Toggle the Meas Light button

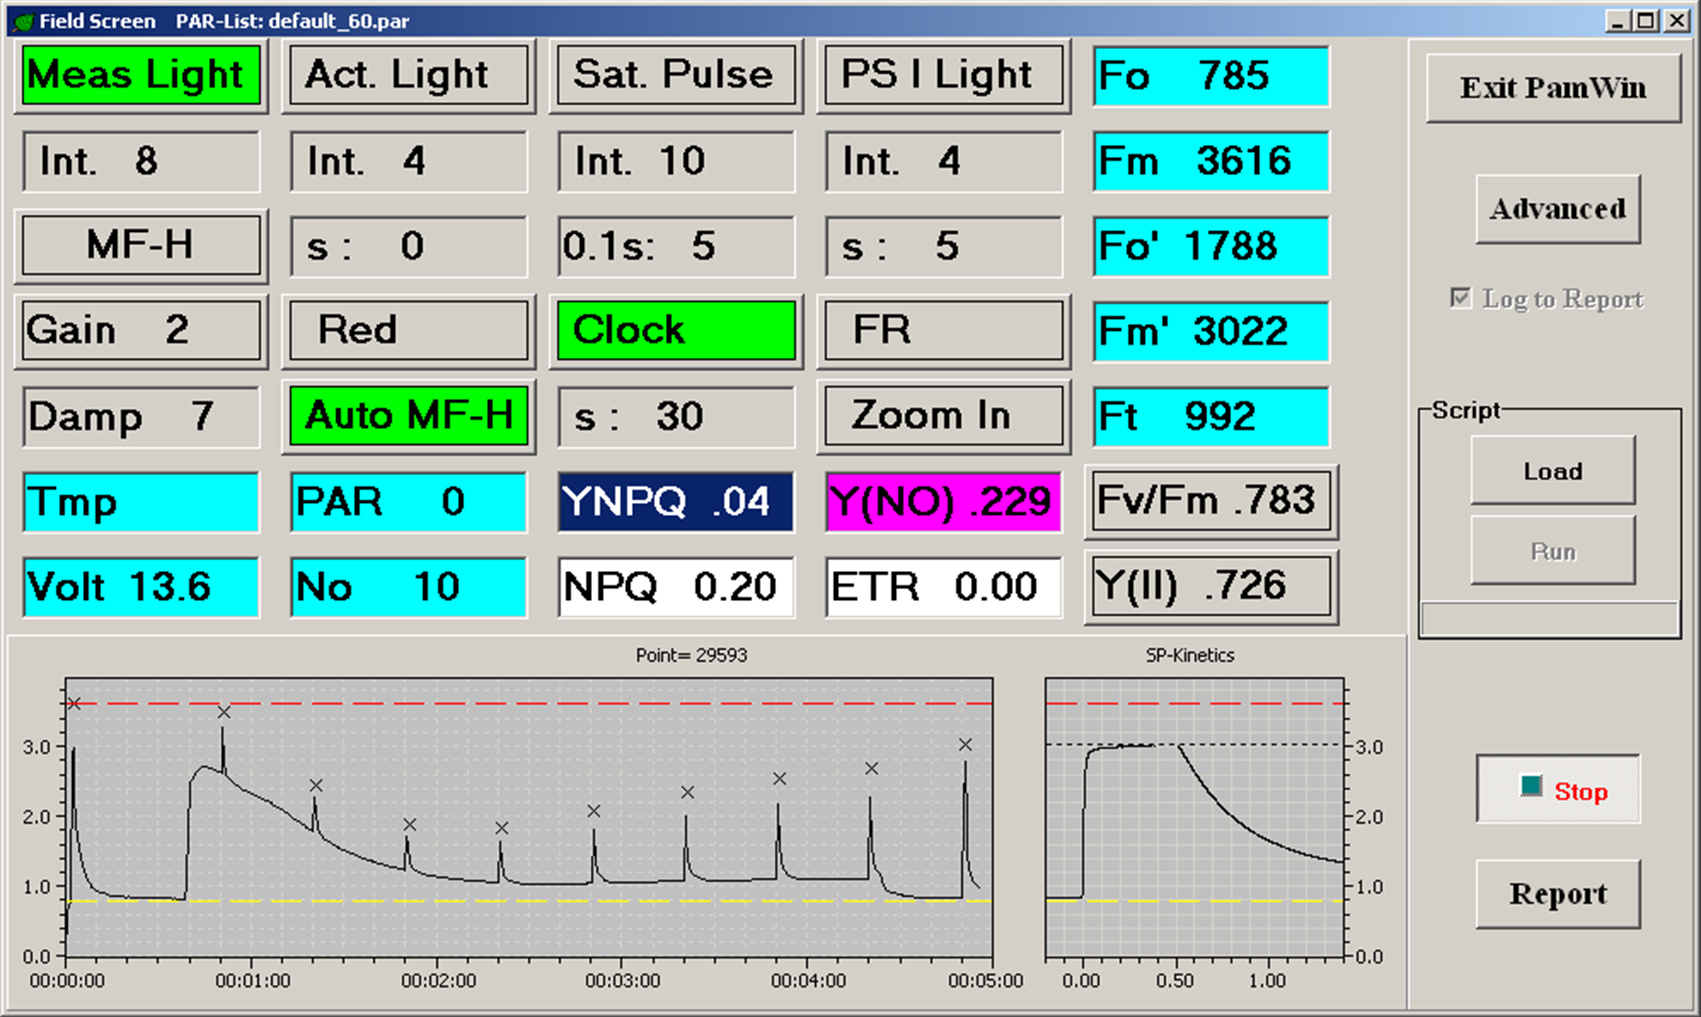pos(141,76)
